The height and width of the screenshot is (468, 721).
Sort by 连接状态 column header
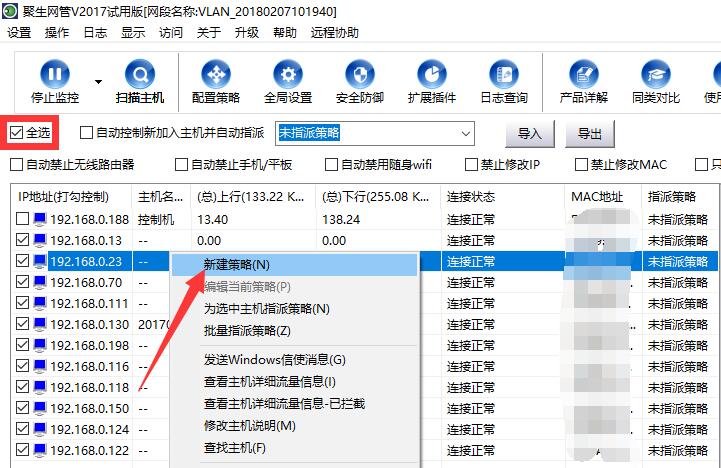502,197
